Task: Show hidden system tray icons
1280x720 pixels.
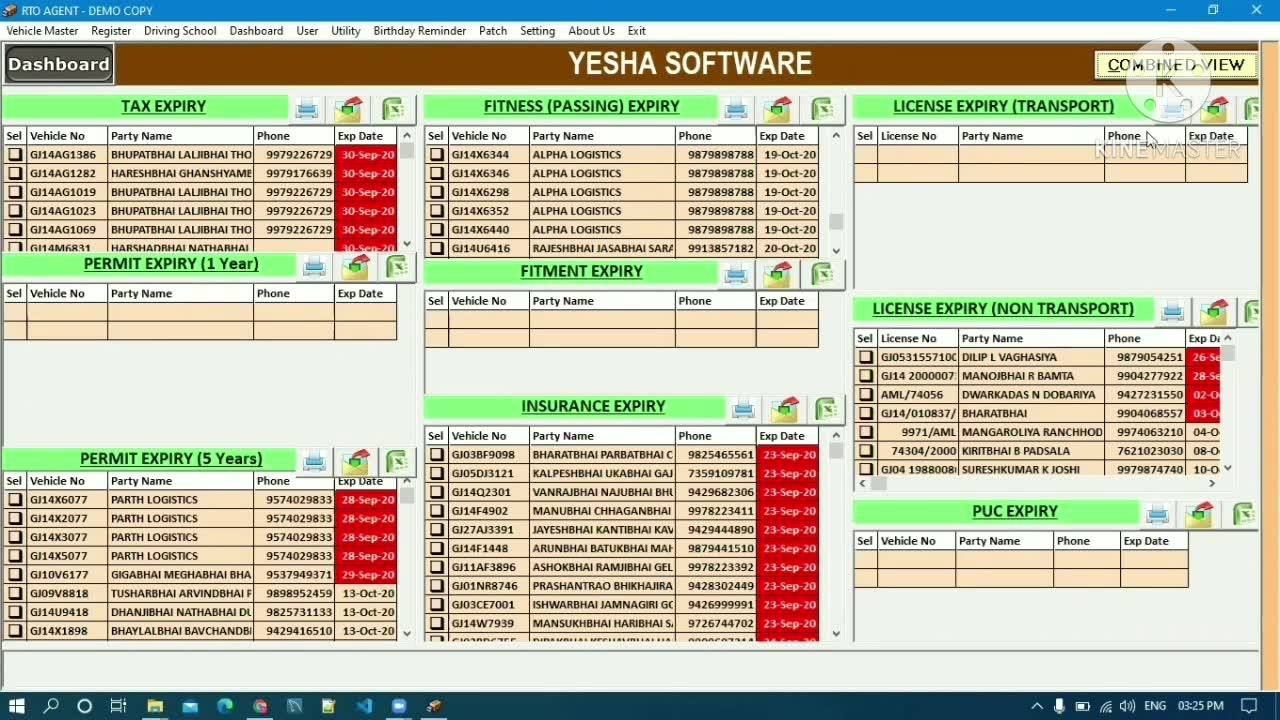Action: pyautogui.click(x=1037, y=706)
